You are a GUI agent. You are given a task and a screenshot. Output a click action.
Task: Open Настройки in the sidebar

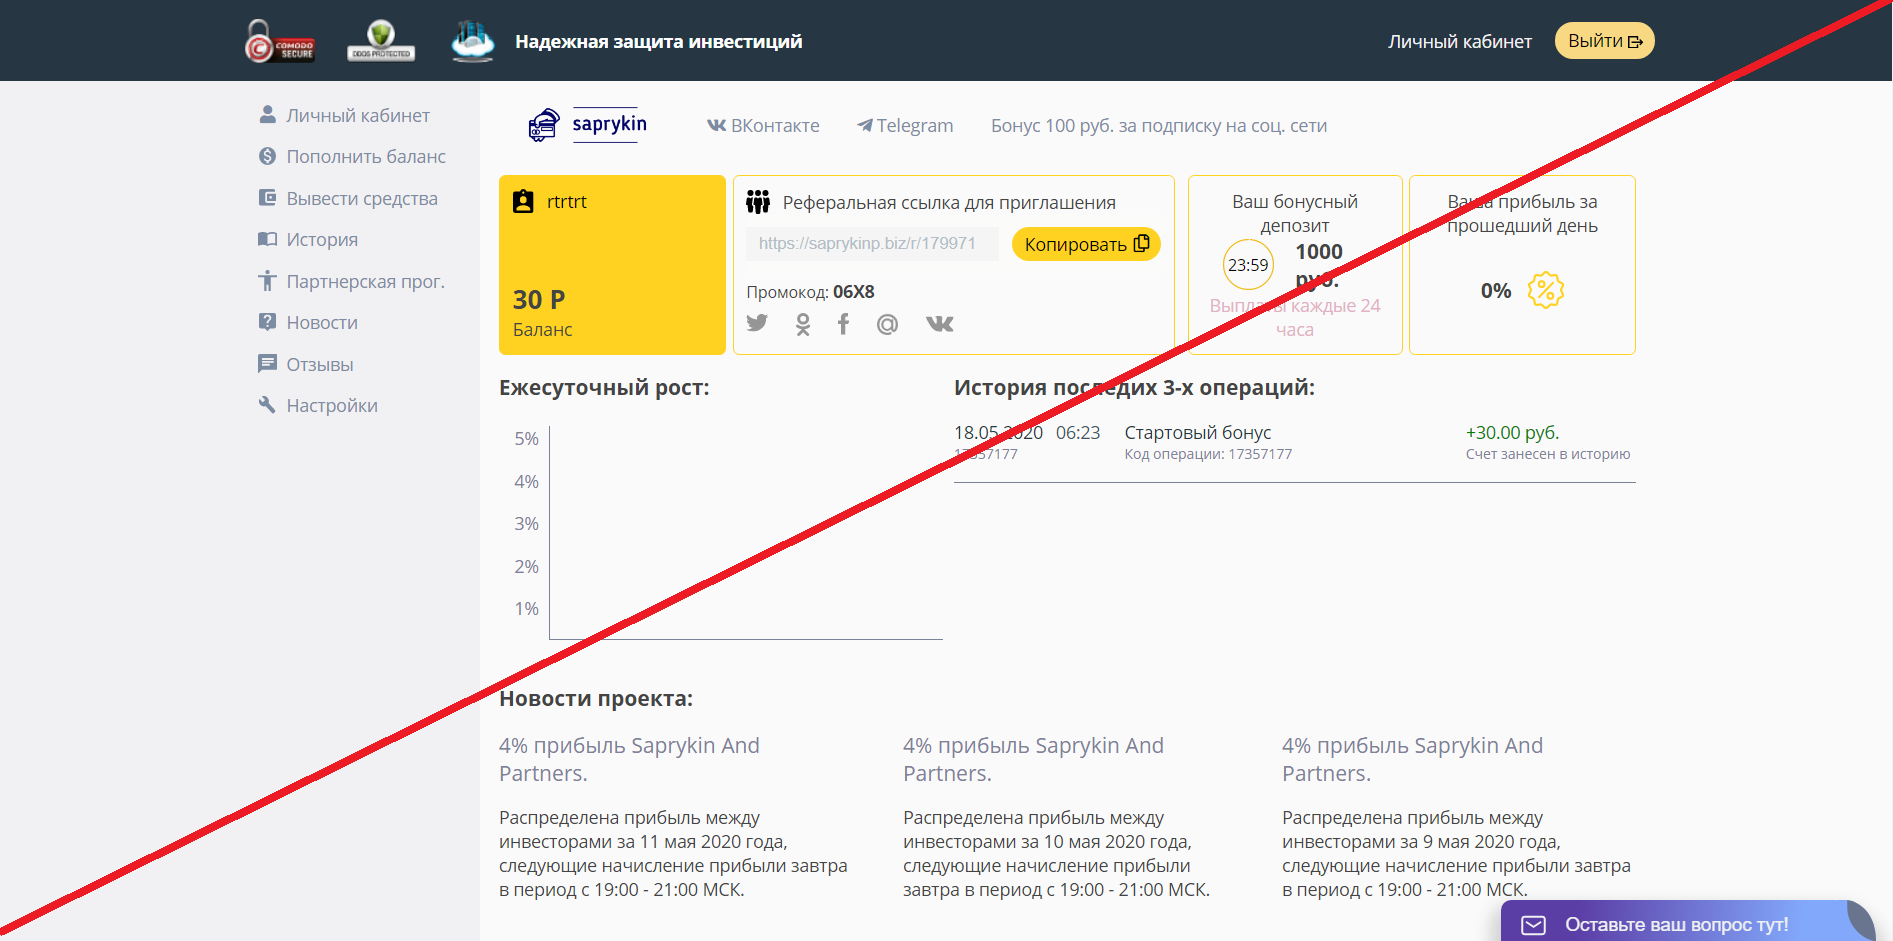[x=319, y=405]
